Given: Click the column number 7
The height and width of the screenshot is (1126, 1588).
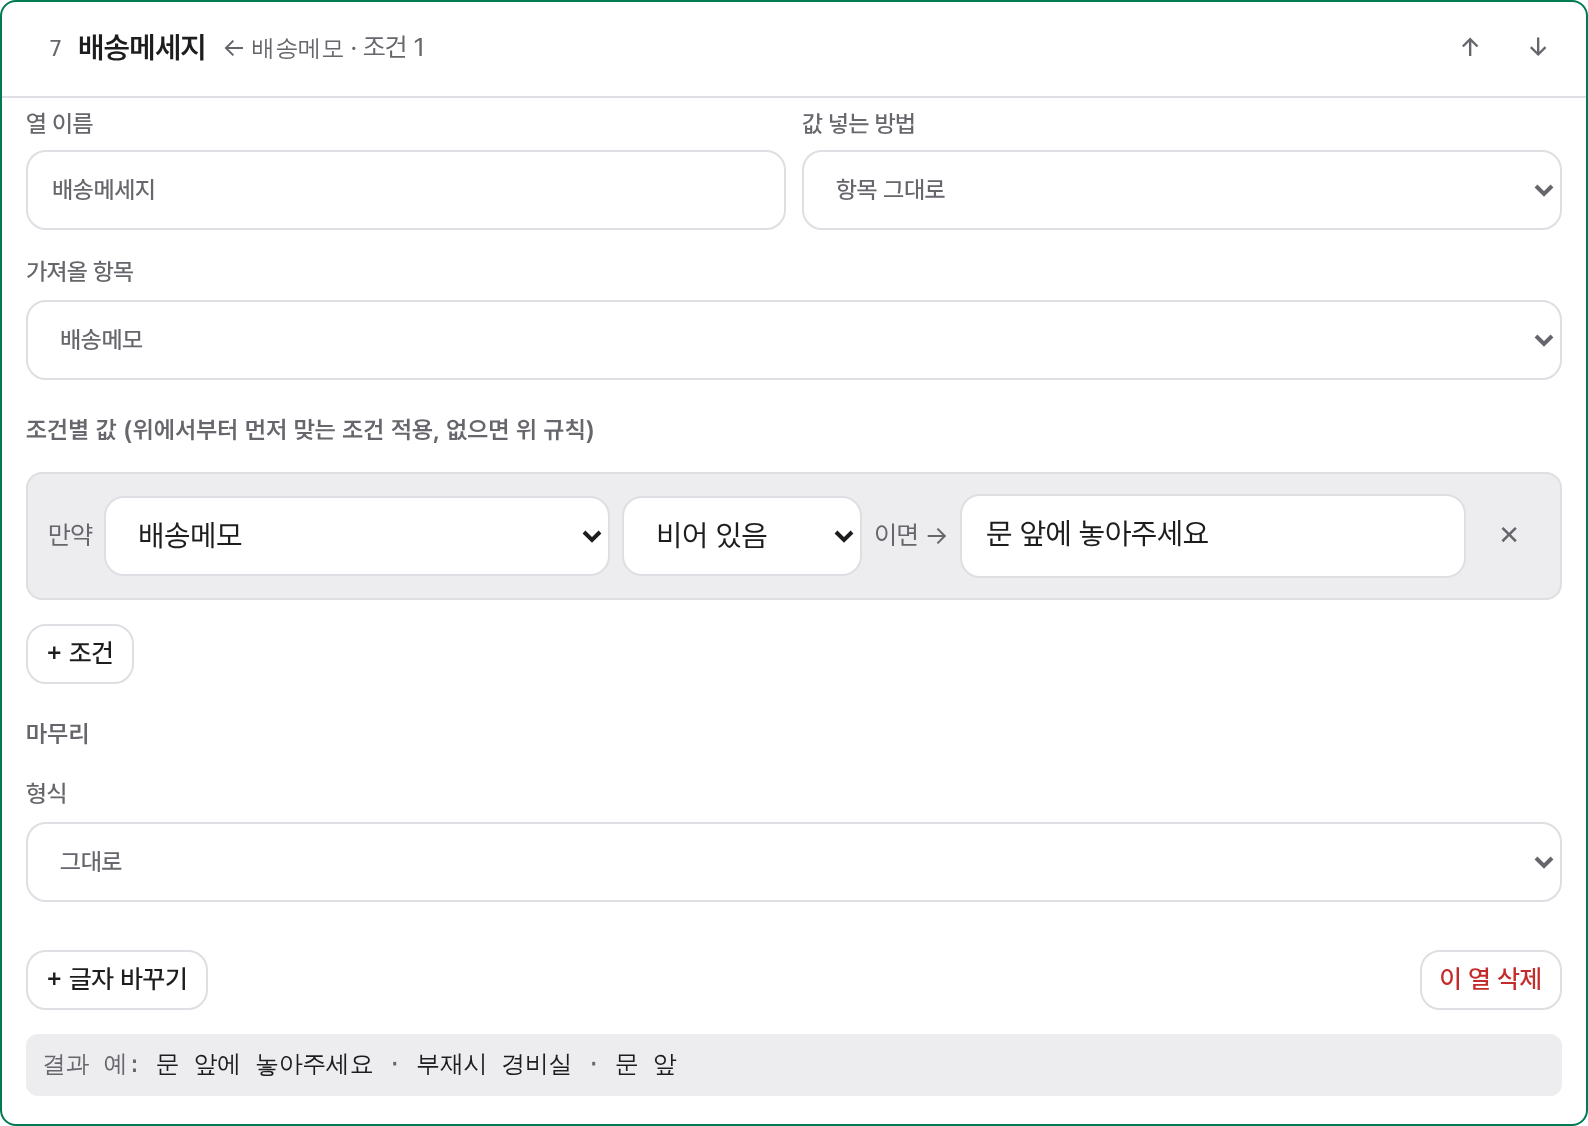Looking at the screenshot, I should pos(56,48).
